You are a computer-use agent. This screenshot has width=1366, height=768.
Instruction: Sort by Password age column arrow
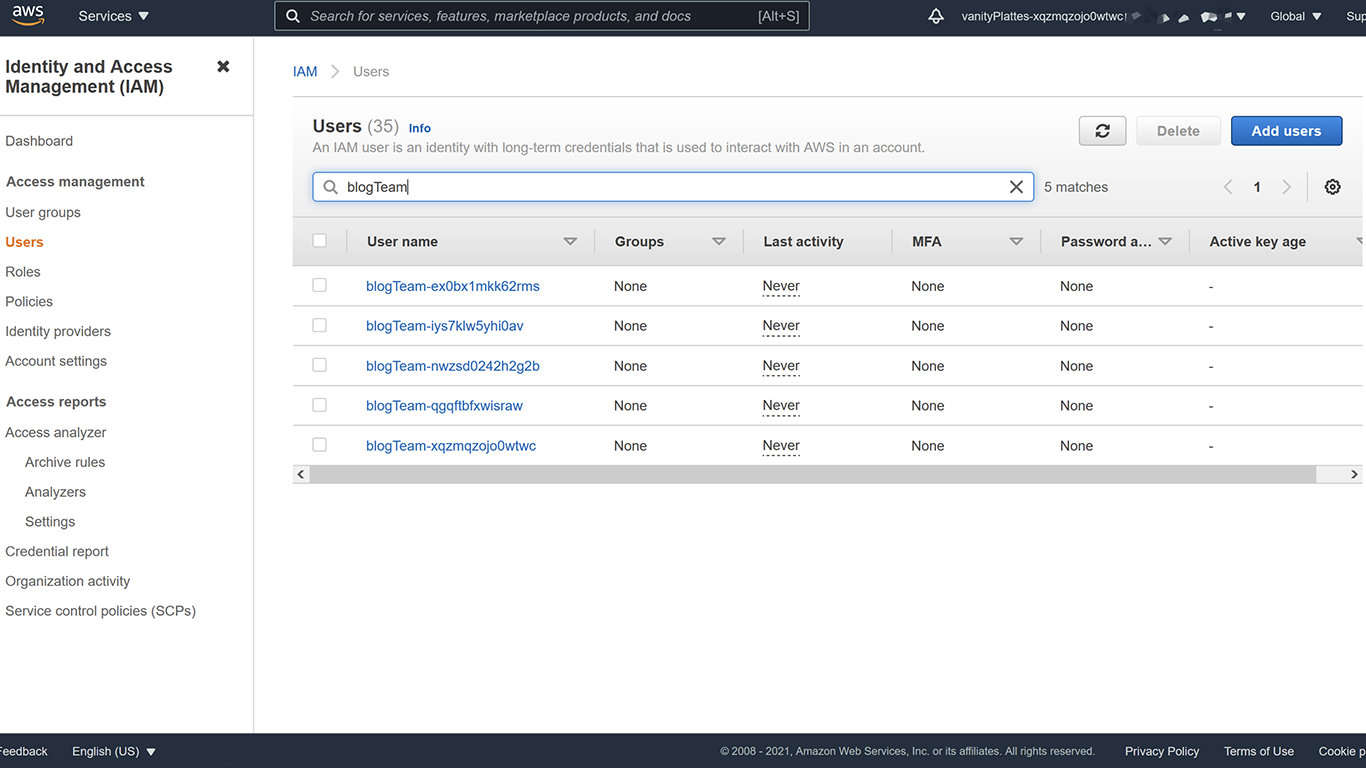1165,242
